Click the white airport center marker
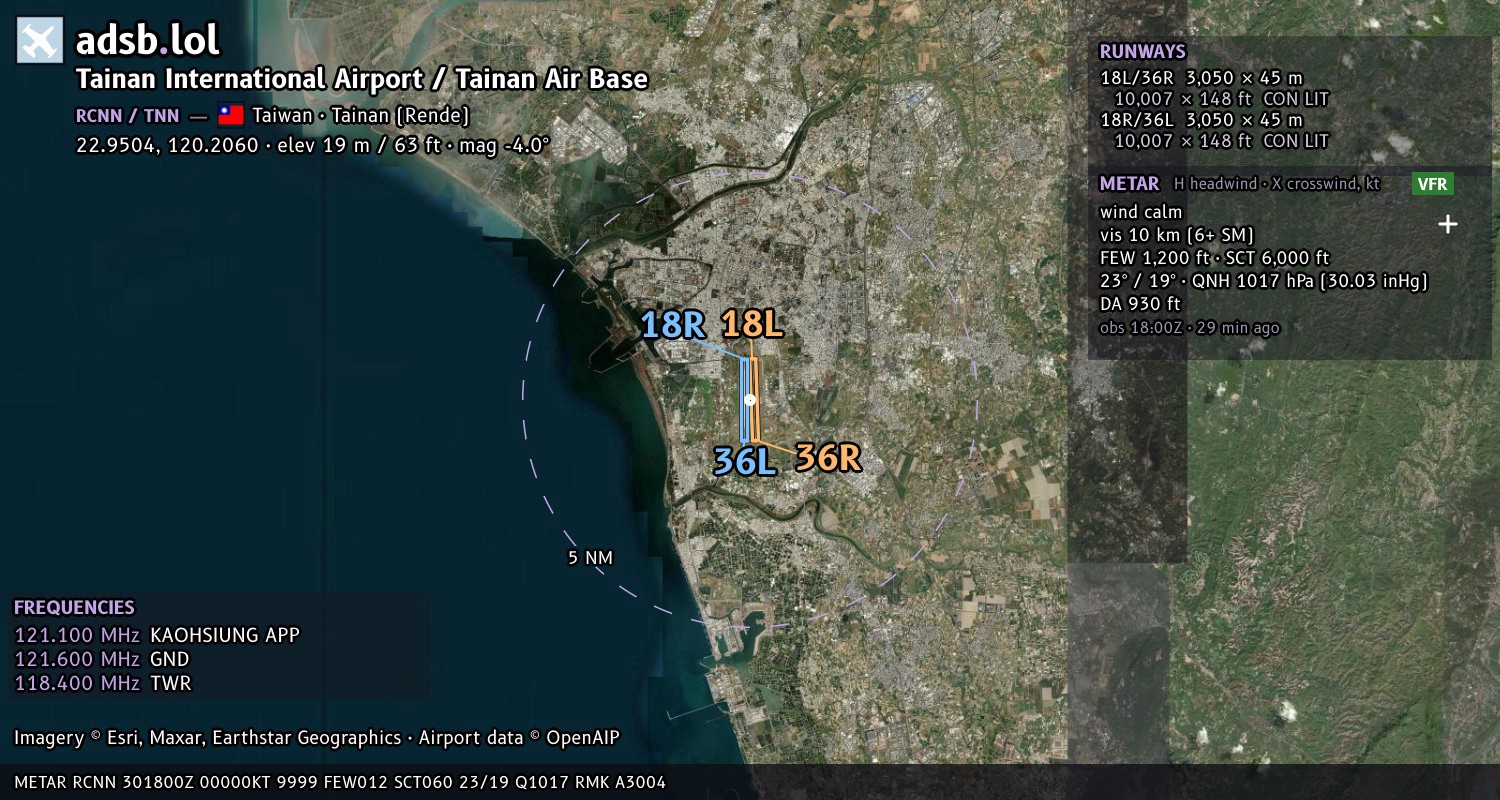The width and height of the screenshot is (1500, 800). click(x=750, y=400)
